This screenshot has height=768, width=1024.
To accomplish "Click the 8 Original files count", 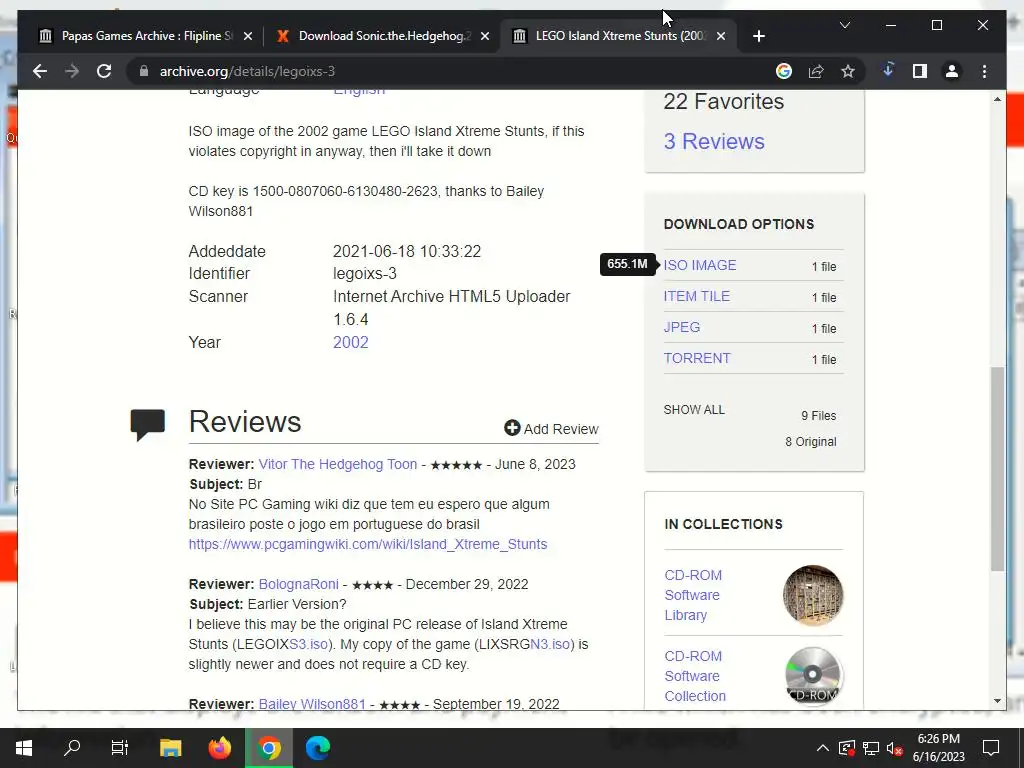I will (810, 442).
